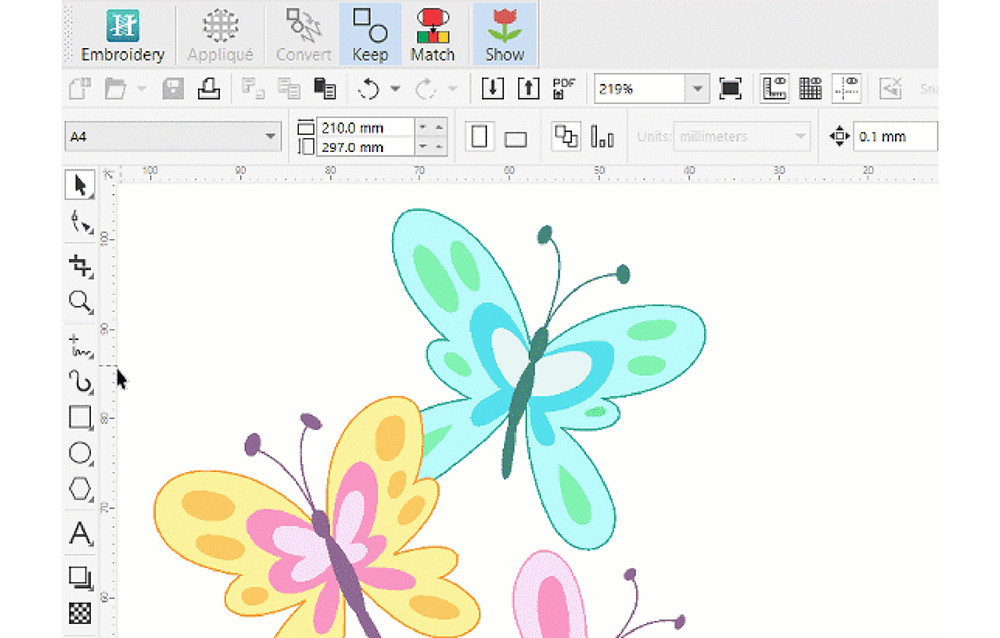This screenshot has height=638, width=1000.
Task: Click the Print icon
Action: click(x=208, y=88)
